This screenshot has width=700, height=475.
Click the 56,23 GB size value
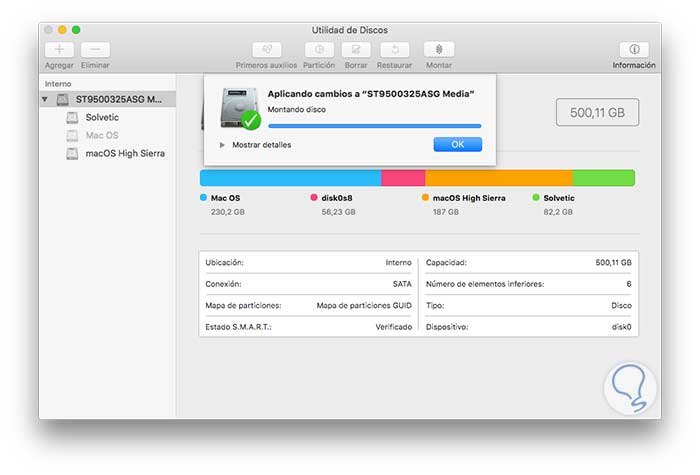click(338, 212)
